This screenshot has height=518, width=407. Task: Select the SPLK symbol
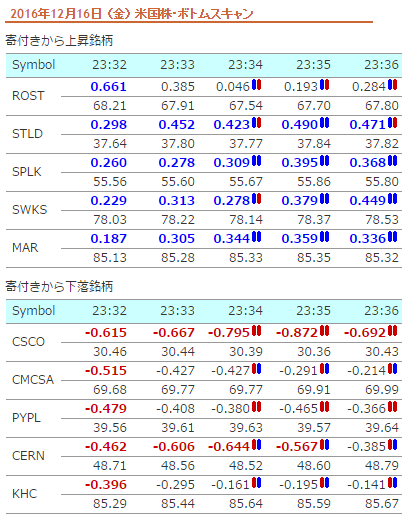coord(27,172)
